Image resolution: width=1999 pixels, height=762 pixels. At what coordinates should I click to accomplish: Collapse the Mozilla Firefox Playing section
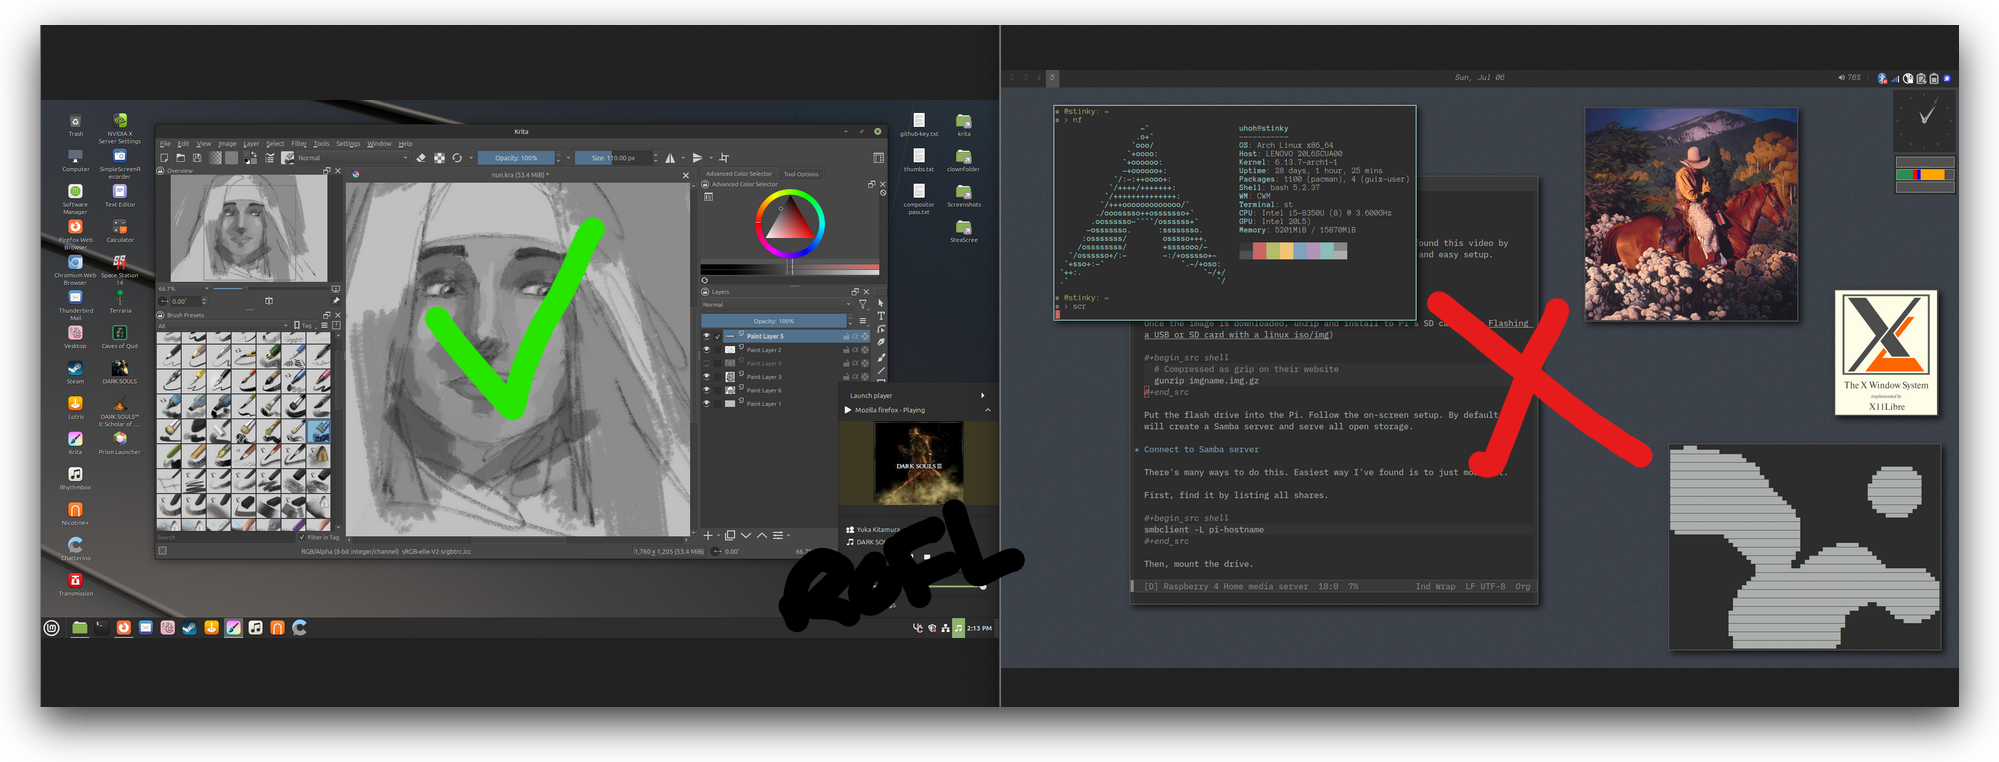(x=987, y=410)
